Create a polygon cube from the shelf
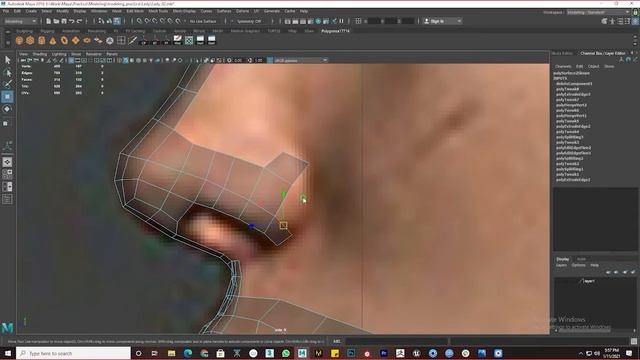 (30, 40)
